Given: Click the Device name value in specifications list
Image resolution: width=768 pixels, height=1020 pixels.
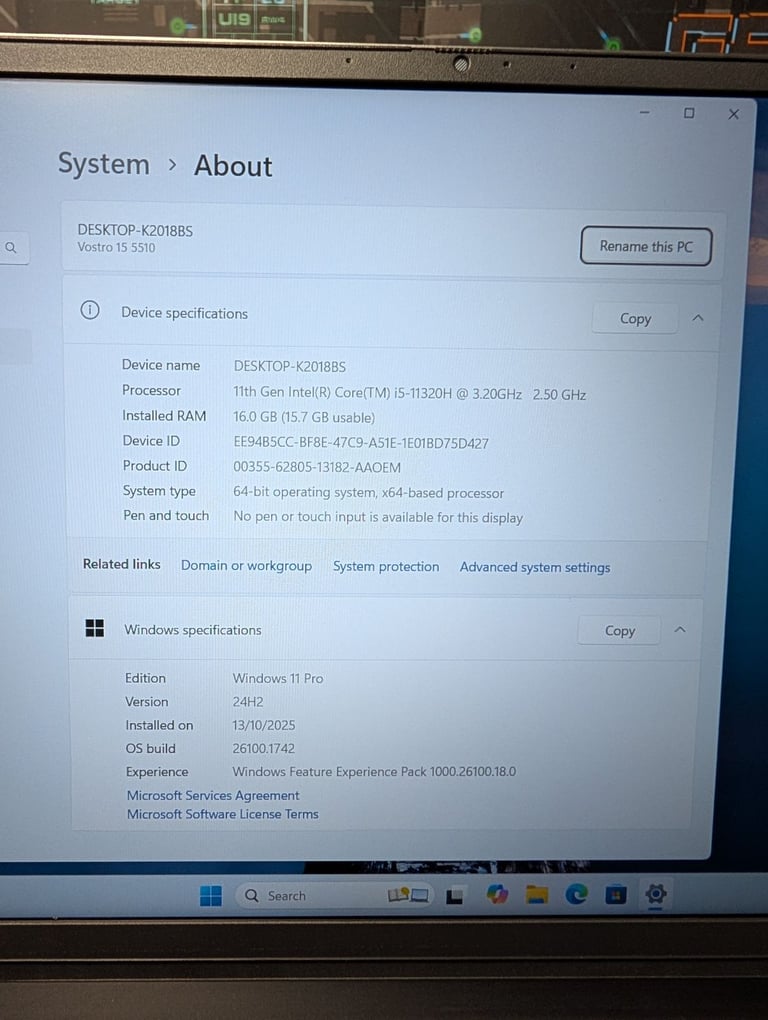Looking at the screenshot, I should point(289,366).
